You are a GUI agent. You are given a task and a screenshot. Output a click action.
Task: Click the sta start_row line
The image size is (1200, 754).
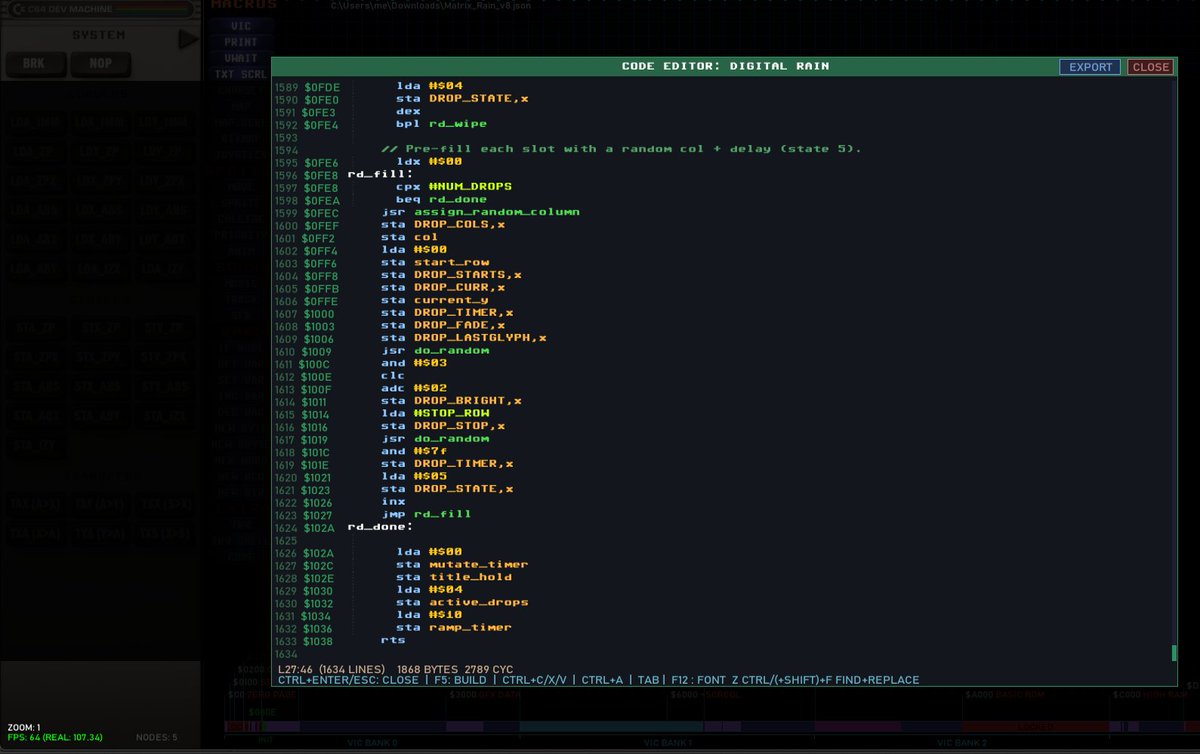pyautogui.click(x=435, y=262)
